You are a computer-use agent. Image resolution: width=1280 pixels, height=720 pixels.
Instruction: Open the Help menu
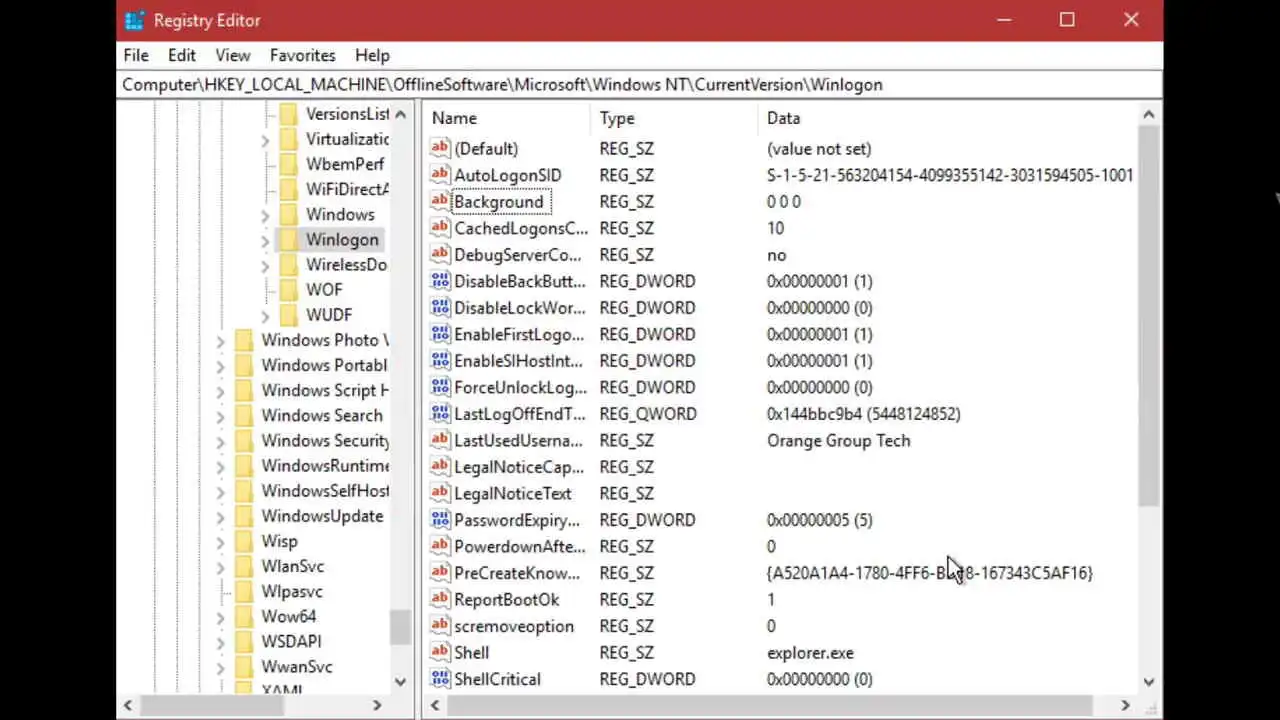372,55
